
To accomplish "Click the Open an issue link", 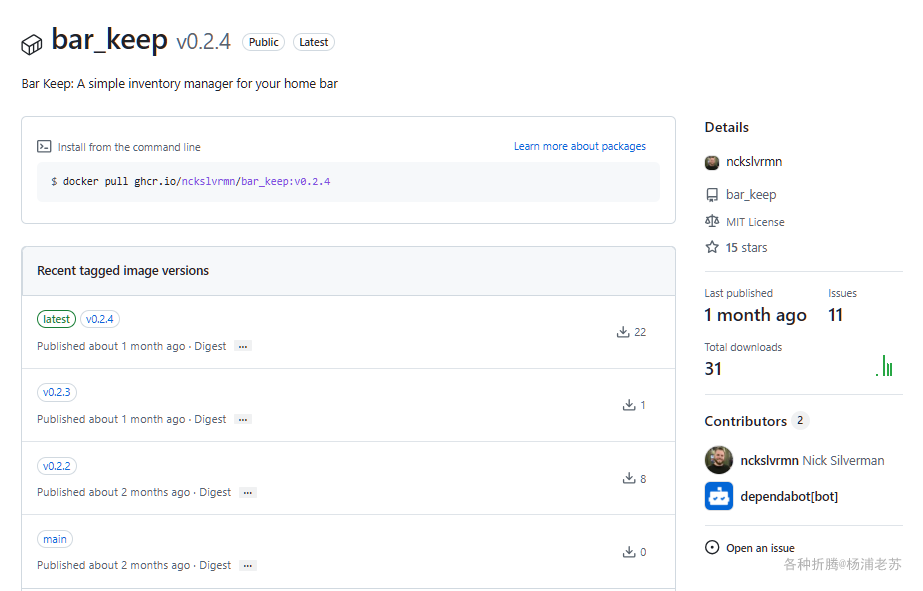I will point(760,548).
